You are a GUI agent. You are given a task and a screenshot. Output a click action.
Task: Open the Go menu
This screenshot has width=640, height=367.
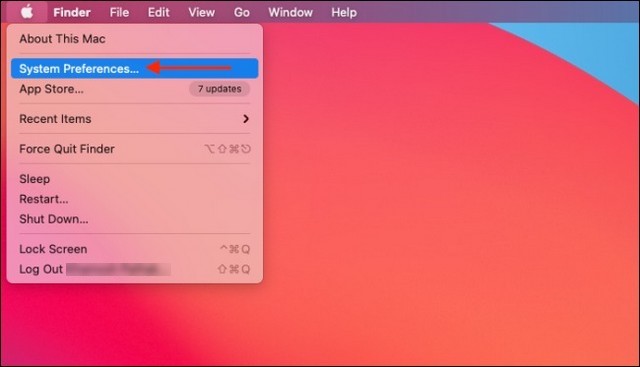click(242, 12)
